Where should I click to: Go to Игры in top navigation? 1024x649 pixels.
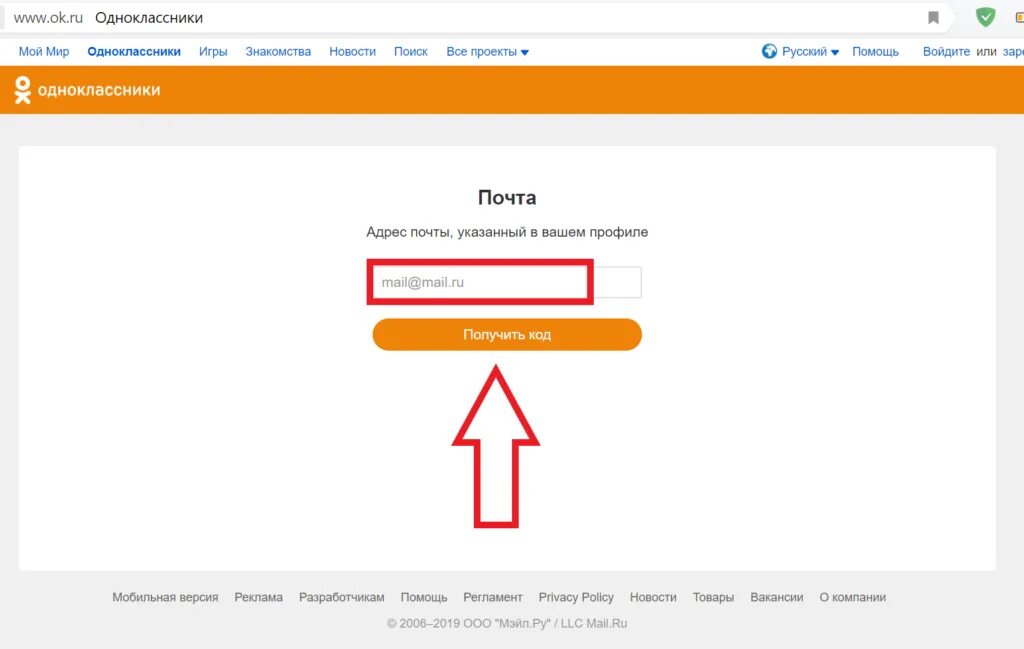point(213,52)
